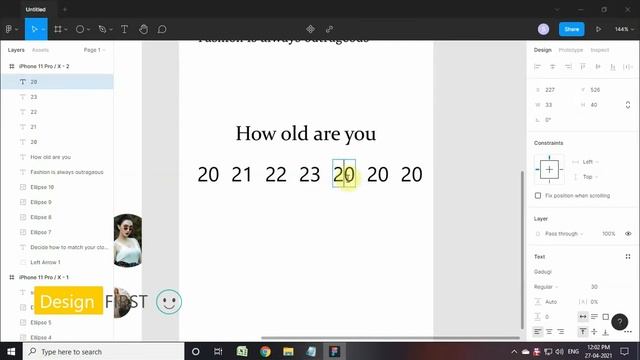Align selection bottom
This screenshot has height=360, width=640.
coord(613,67)
